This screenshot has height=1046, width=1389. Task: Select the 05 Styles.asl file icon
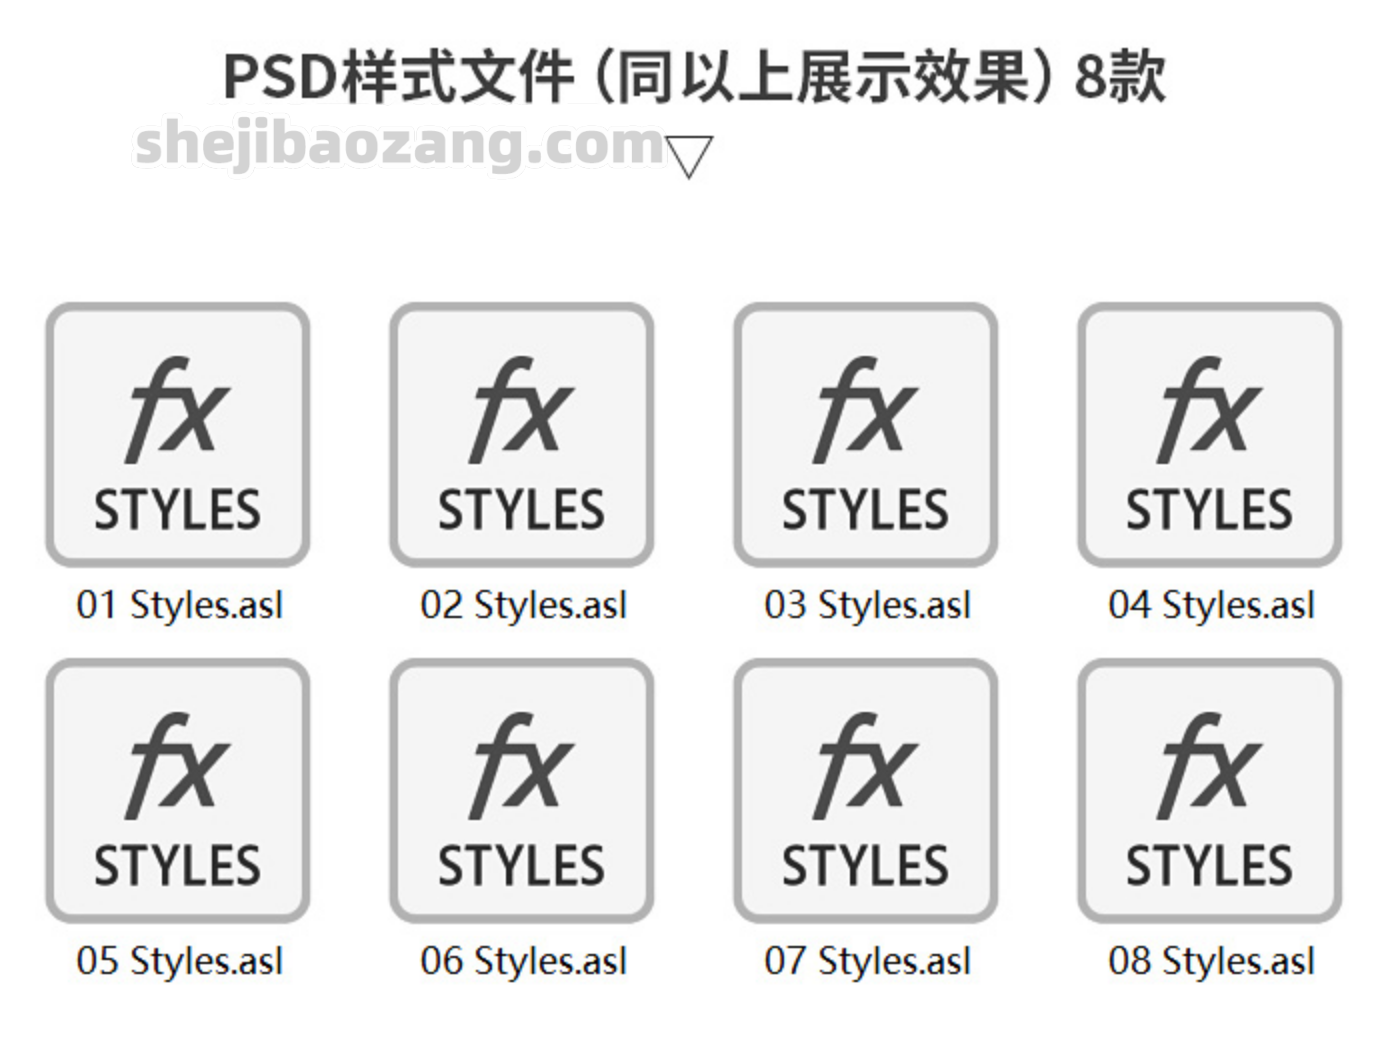(x=178, y=790)
